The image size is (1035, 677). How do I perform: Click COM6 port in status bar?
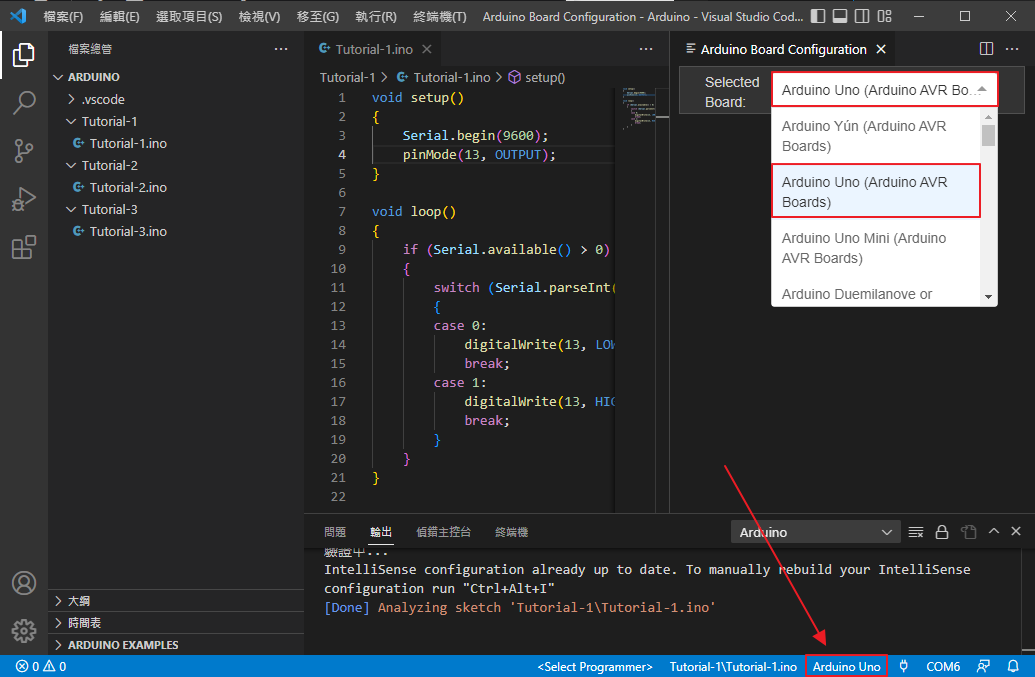pos(943,666)
